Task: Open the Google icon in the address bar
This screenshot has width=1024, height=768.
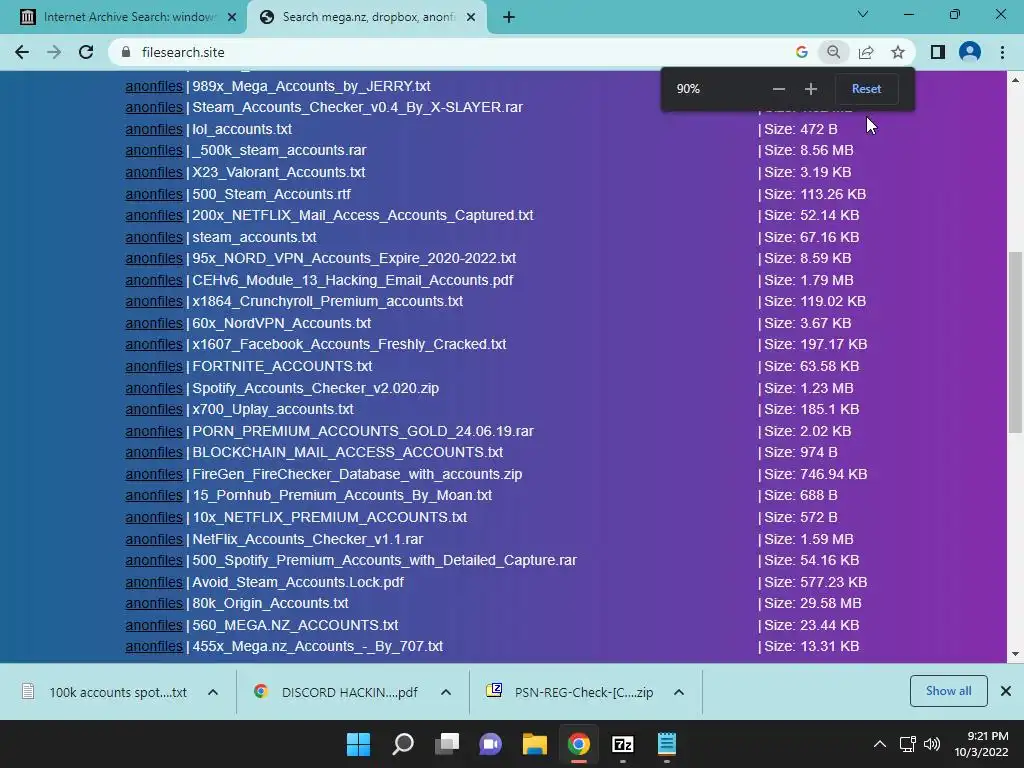Action: [x=802, y=52]
